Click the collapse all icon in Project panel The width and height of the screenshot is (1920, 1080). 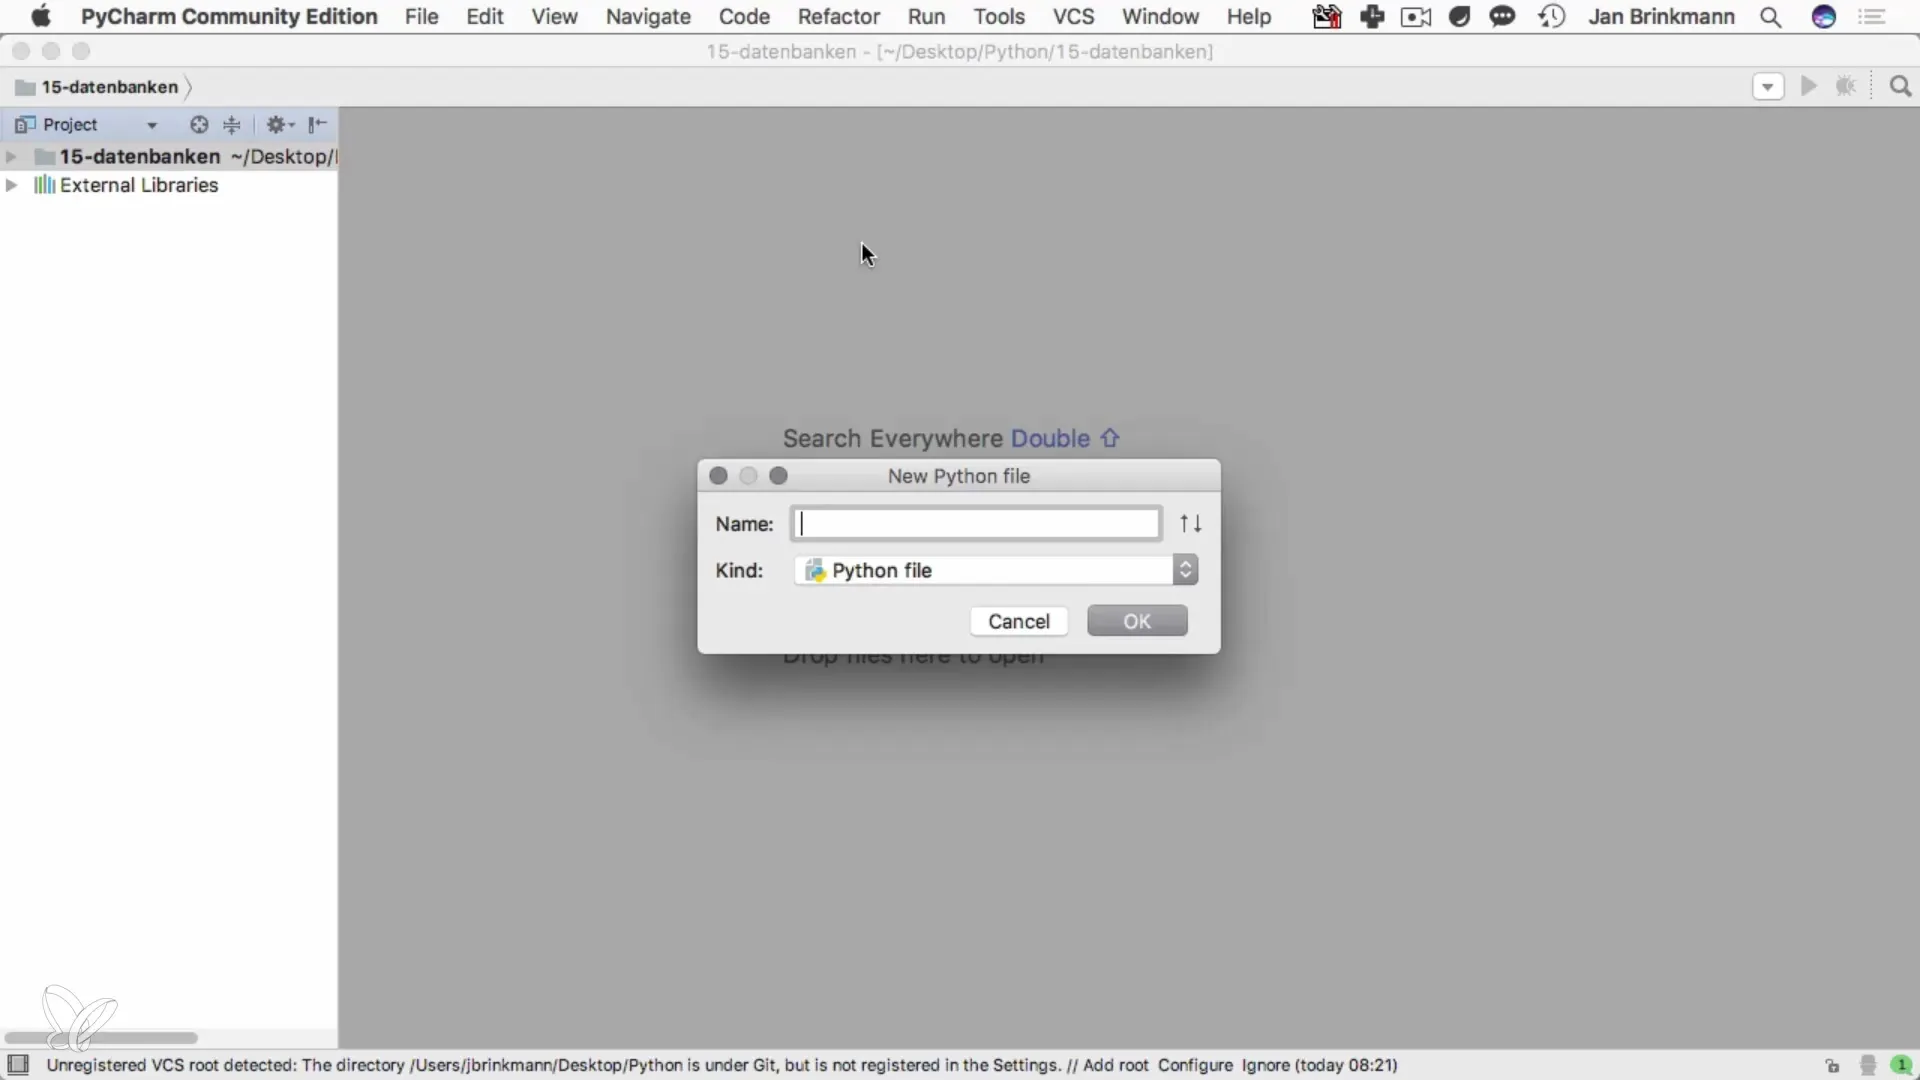click(x=232, y=125)
